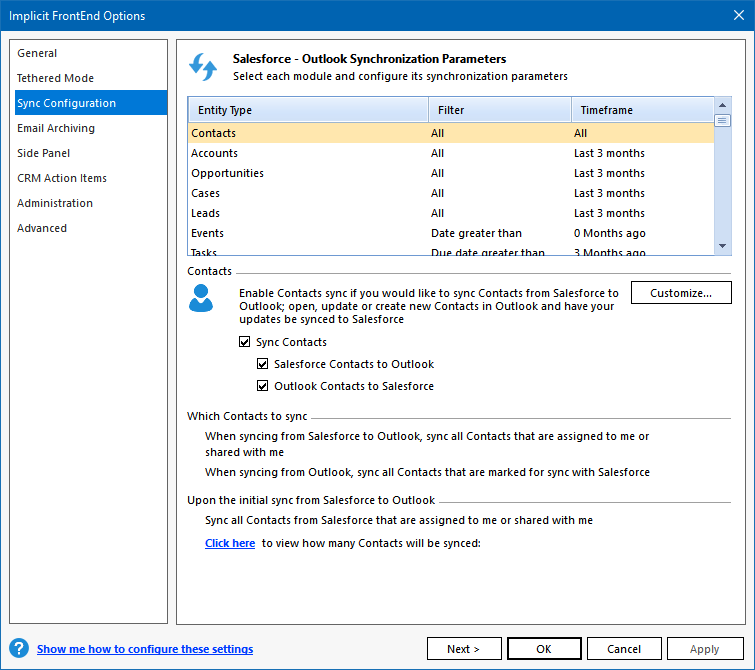This screenshot has height=670, width=755.
Task: Open the Email Archiving section
Action: click(56, 128)
